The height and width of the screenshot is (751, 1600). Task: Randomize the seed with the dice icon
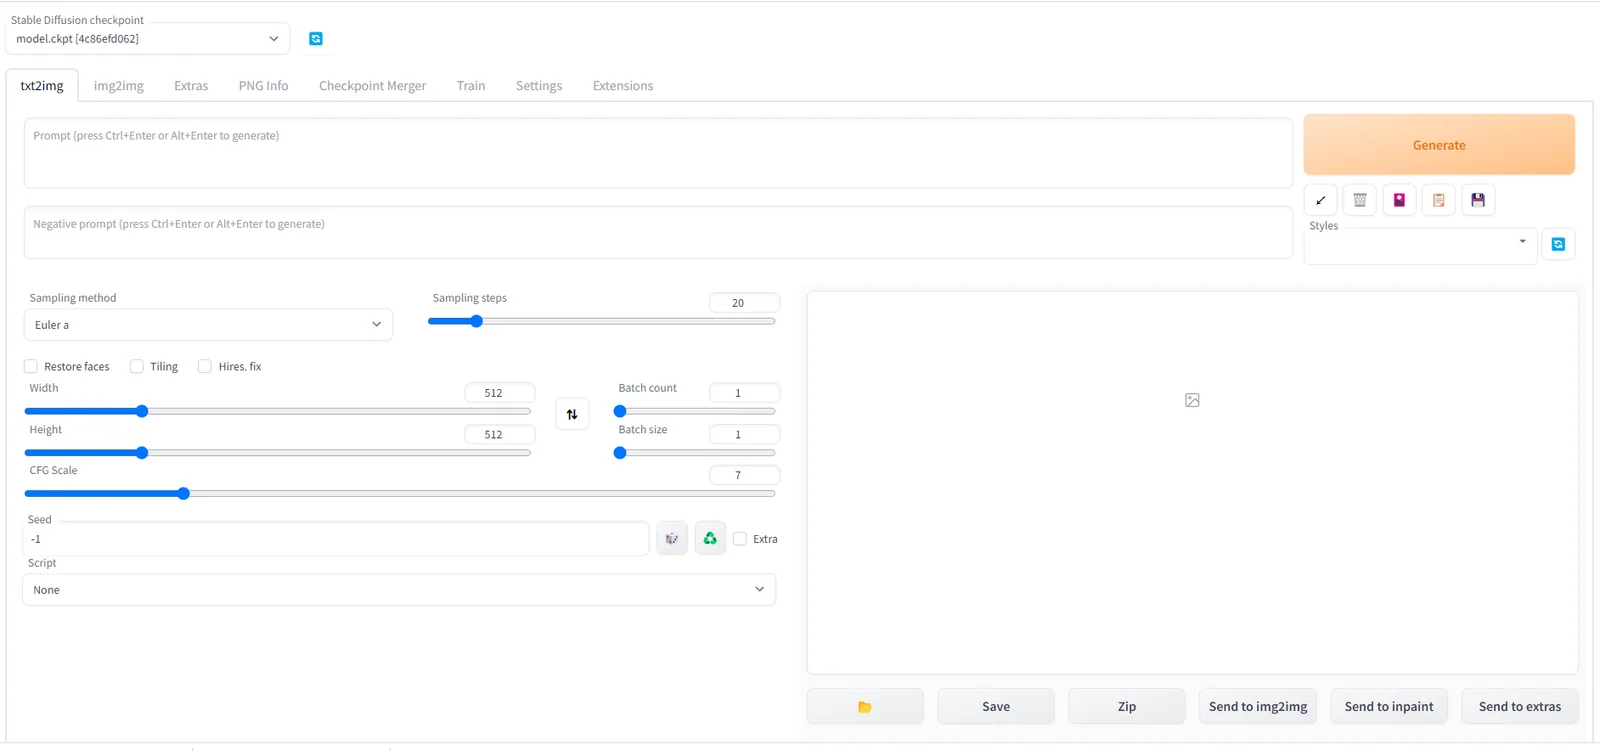click(x=672, y=539)
